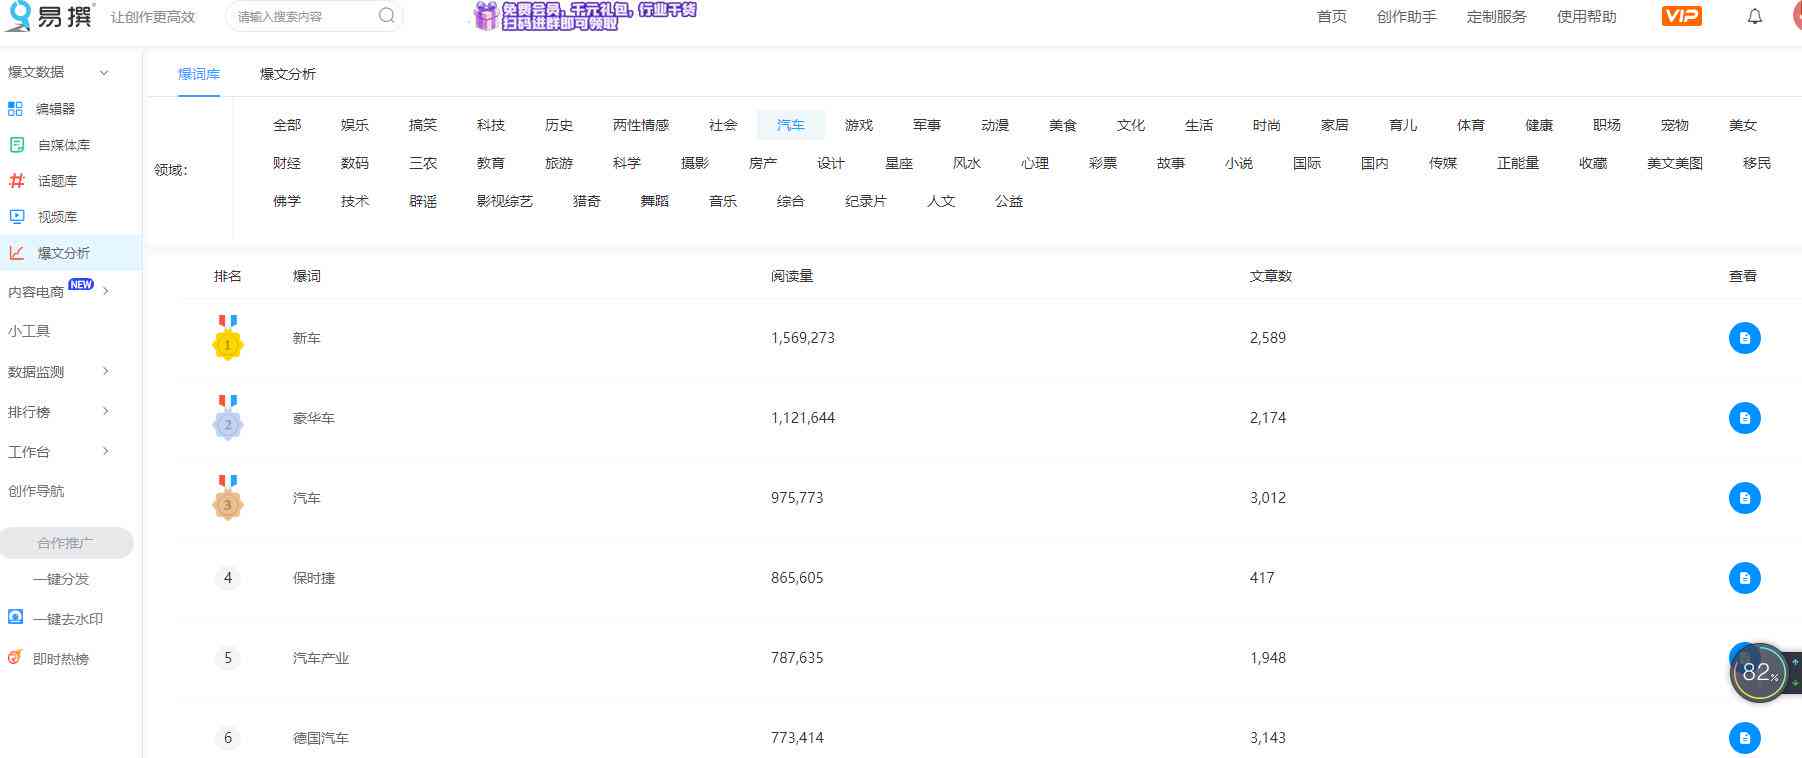The image size is (1802, 758).
Task: Select the 正能量 domain filter
Action: pyautogui.click(x=1518, y=163)
